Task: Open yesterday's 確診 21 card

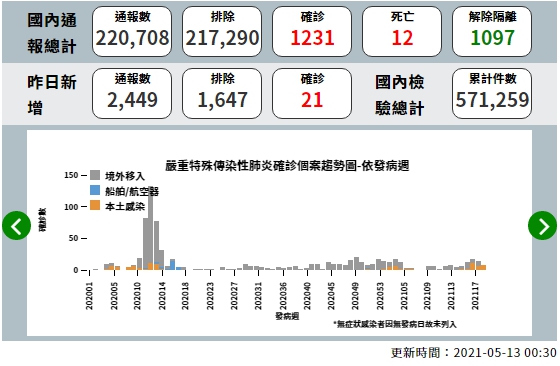Action: pos(312,94)
